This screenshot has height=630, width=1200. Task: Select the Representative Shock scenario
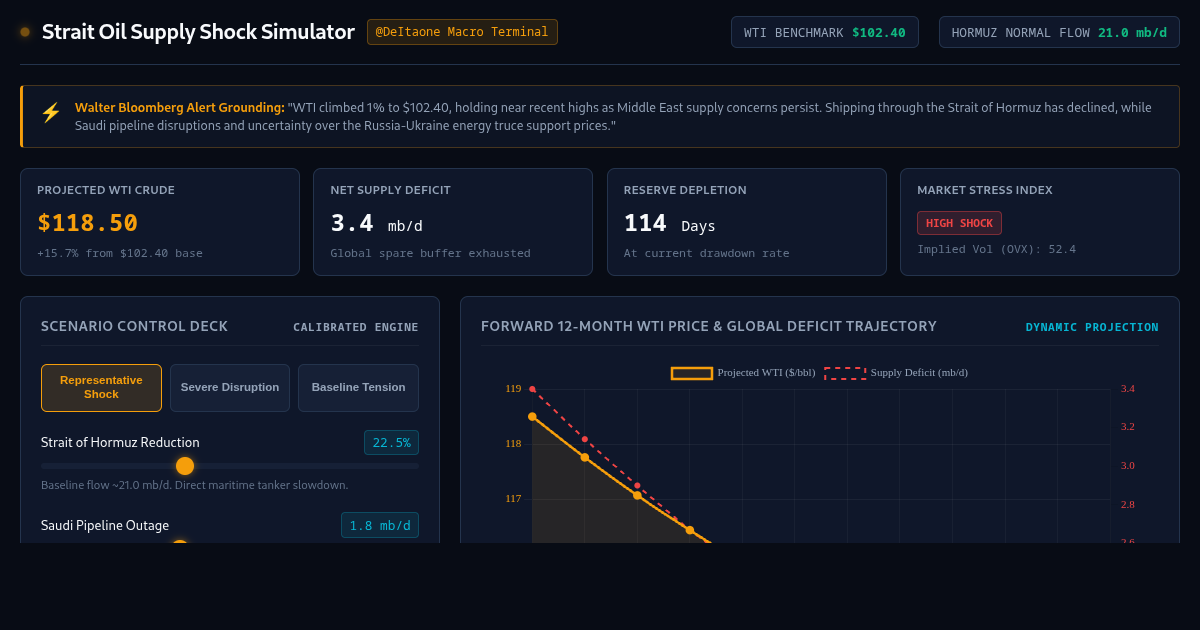(101, 388)
